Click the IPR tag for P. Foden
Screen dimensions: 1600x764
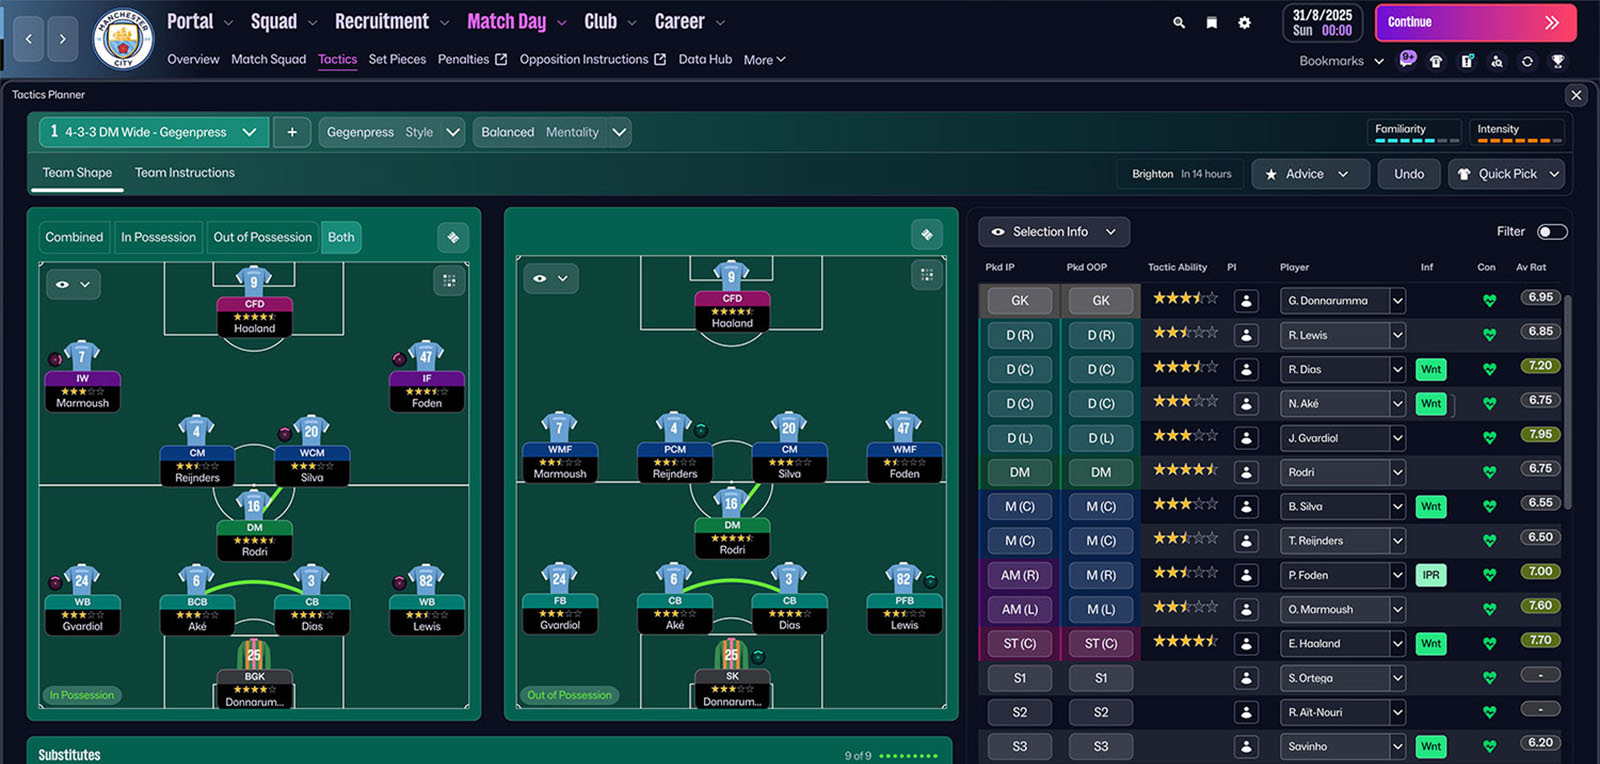pyautogui.click(x=1431, y=575)
